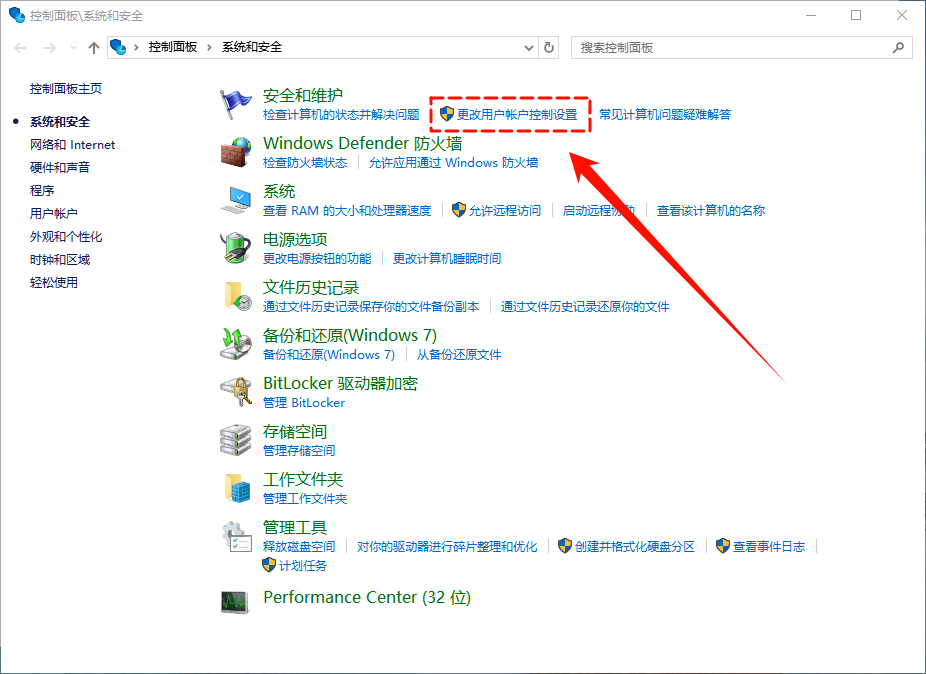
Task: Expand chevron after 控制面板 in breadcrumb
Action: point(209,47)
